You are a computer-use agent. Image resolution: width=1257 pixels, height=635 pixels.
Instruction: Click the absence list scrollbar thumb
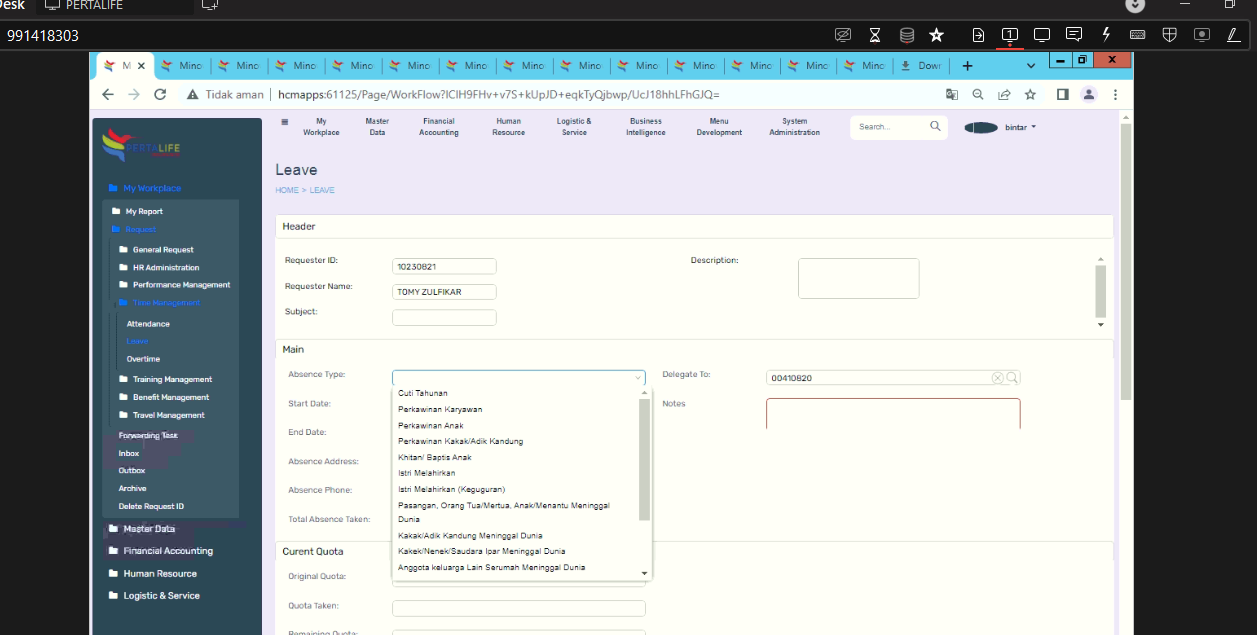pyautogui.click(x=645, y=459)
